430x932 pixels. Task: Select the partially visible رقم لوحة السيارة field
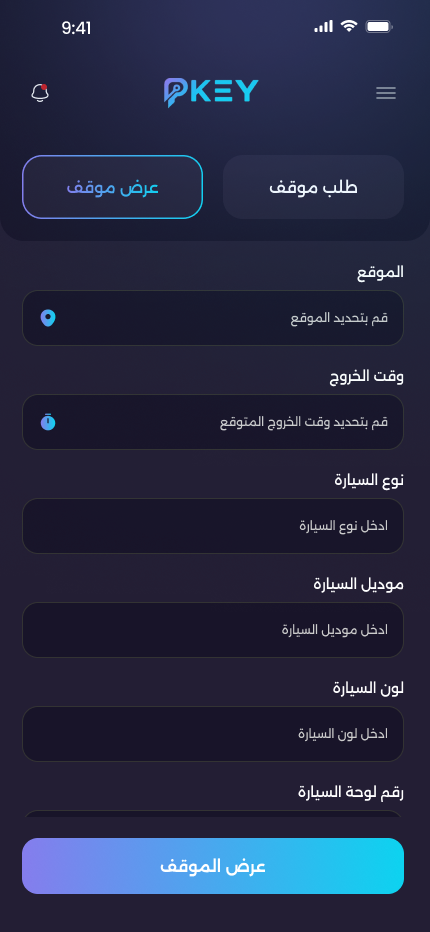pos(213,814)
